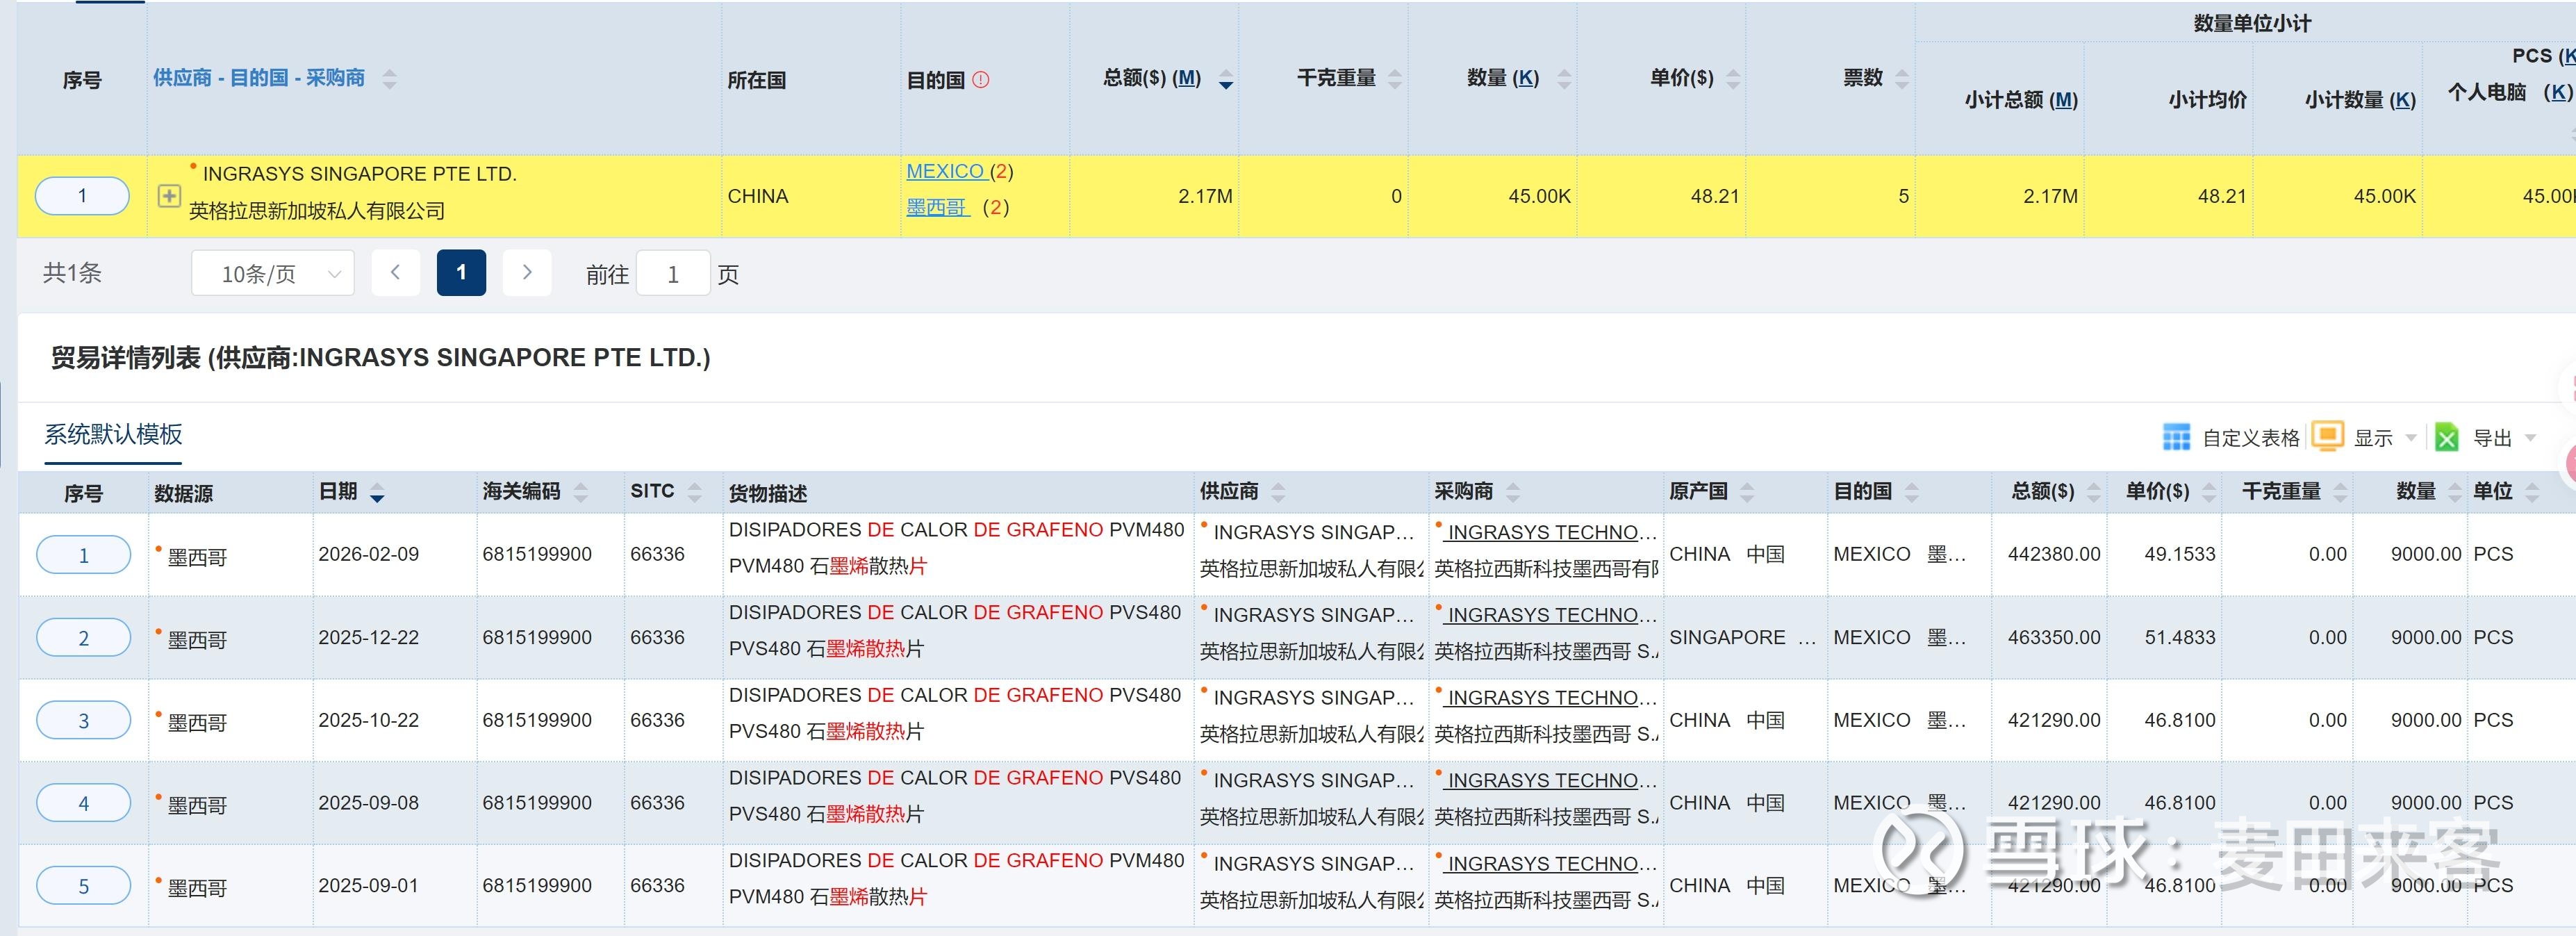Viewport: 2576px width, 936px height.
Task: Click the current page 1 button
Action: pyautogui.click(x=461, y=273)
